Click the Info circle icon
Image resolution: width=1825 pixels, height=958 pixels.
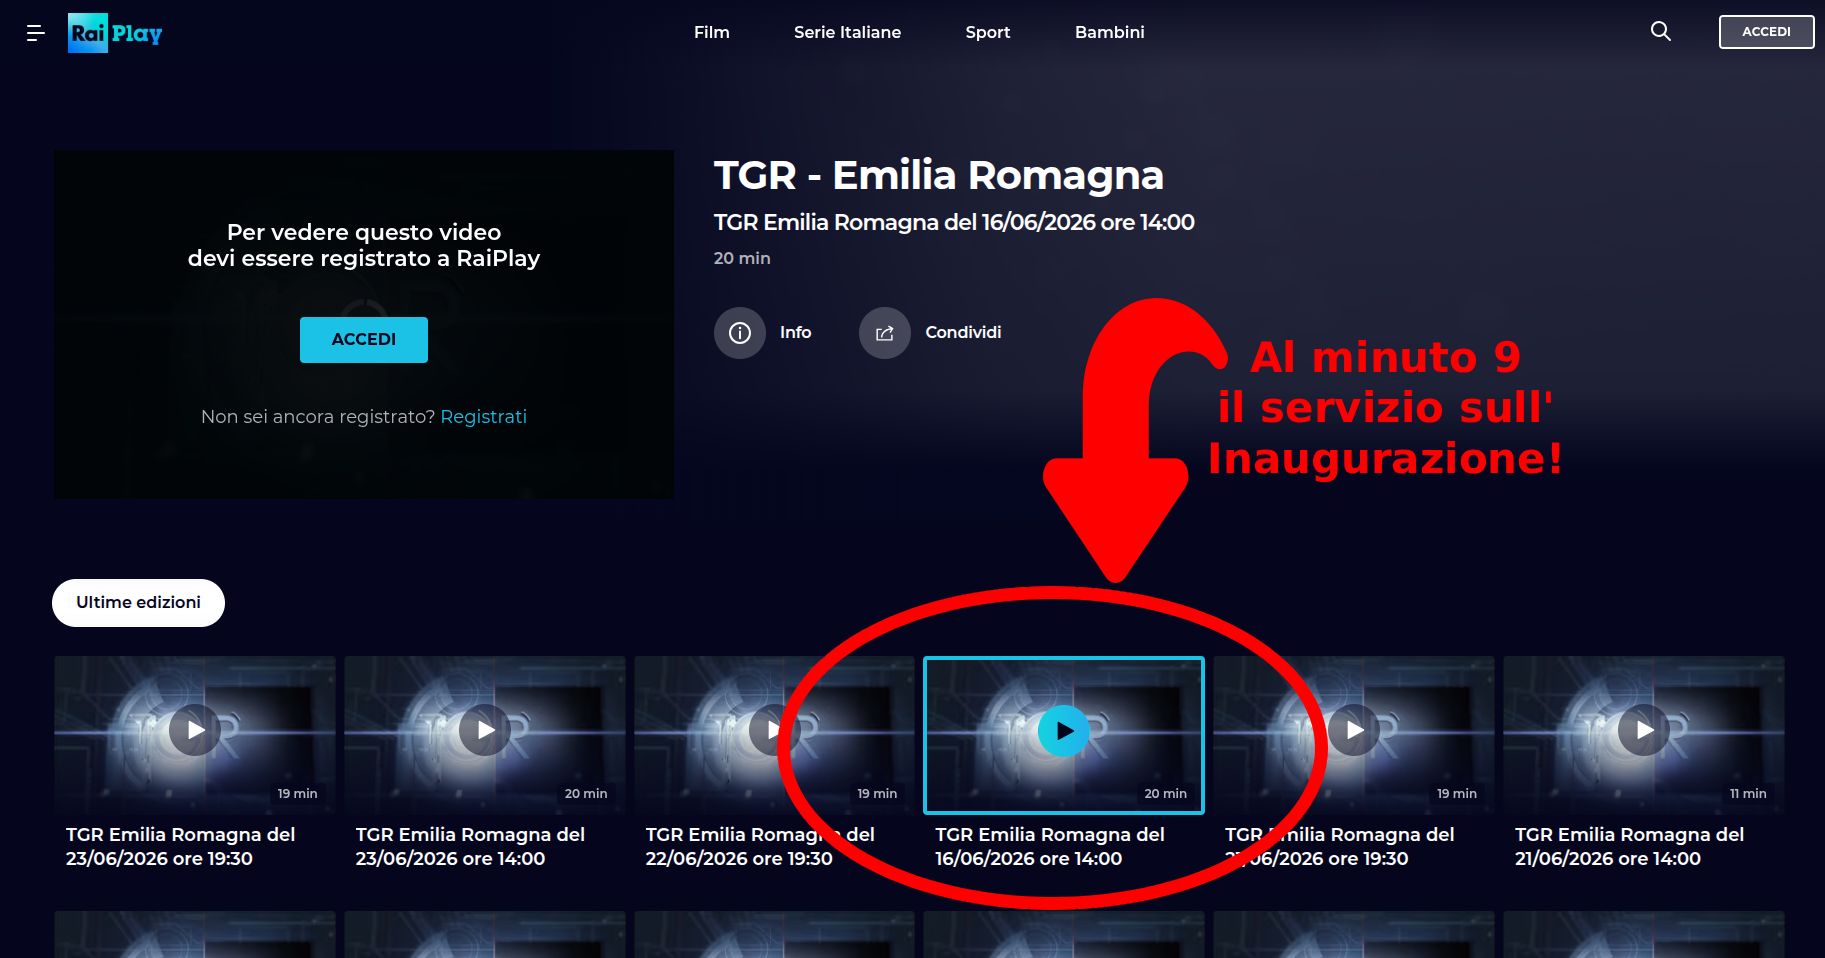[740, 333]
